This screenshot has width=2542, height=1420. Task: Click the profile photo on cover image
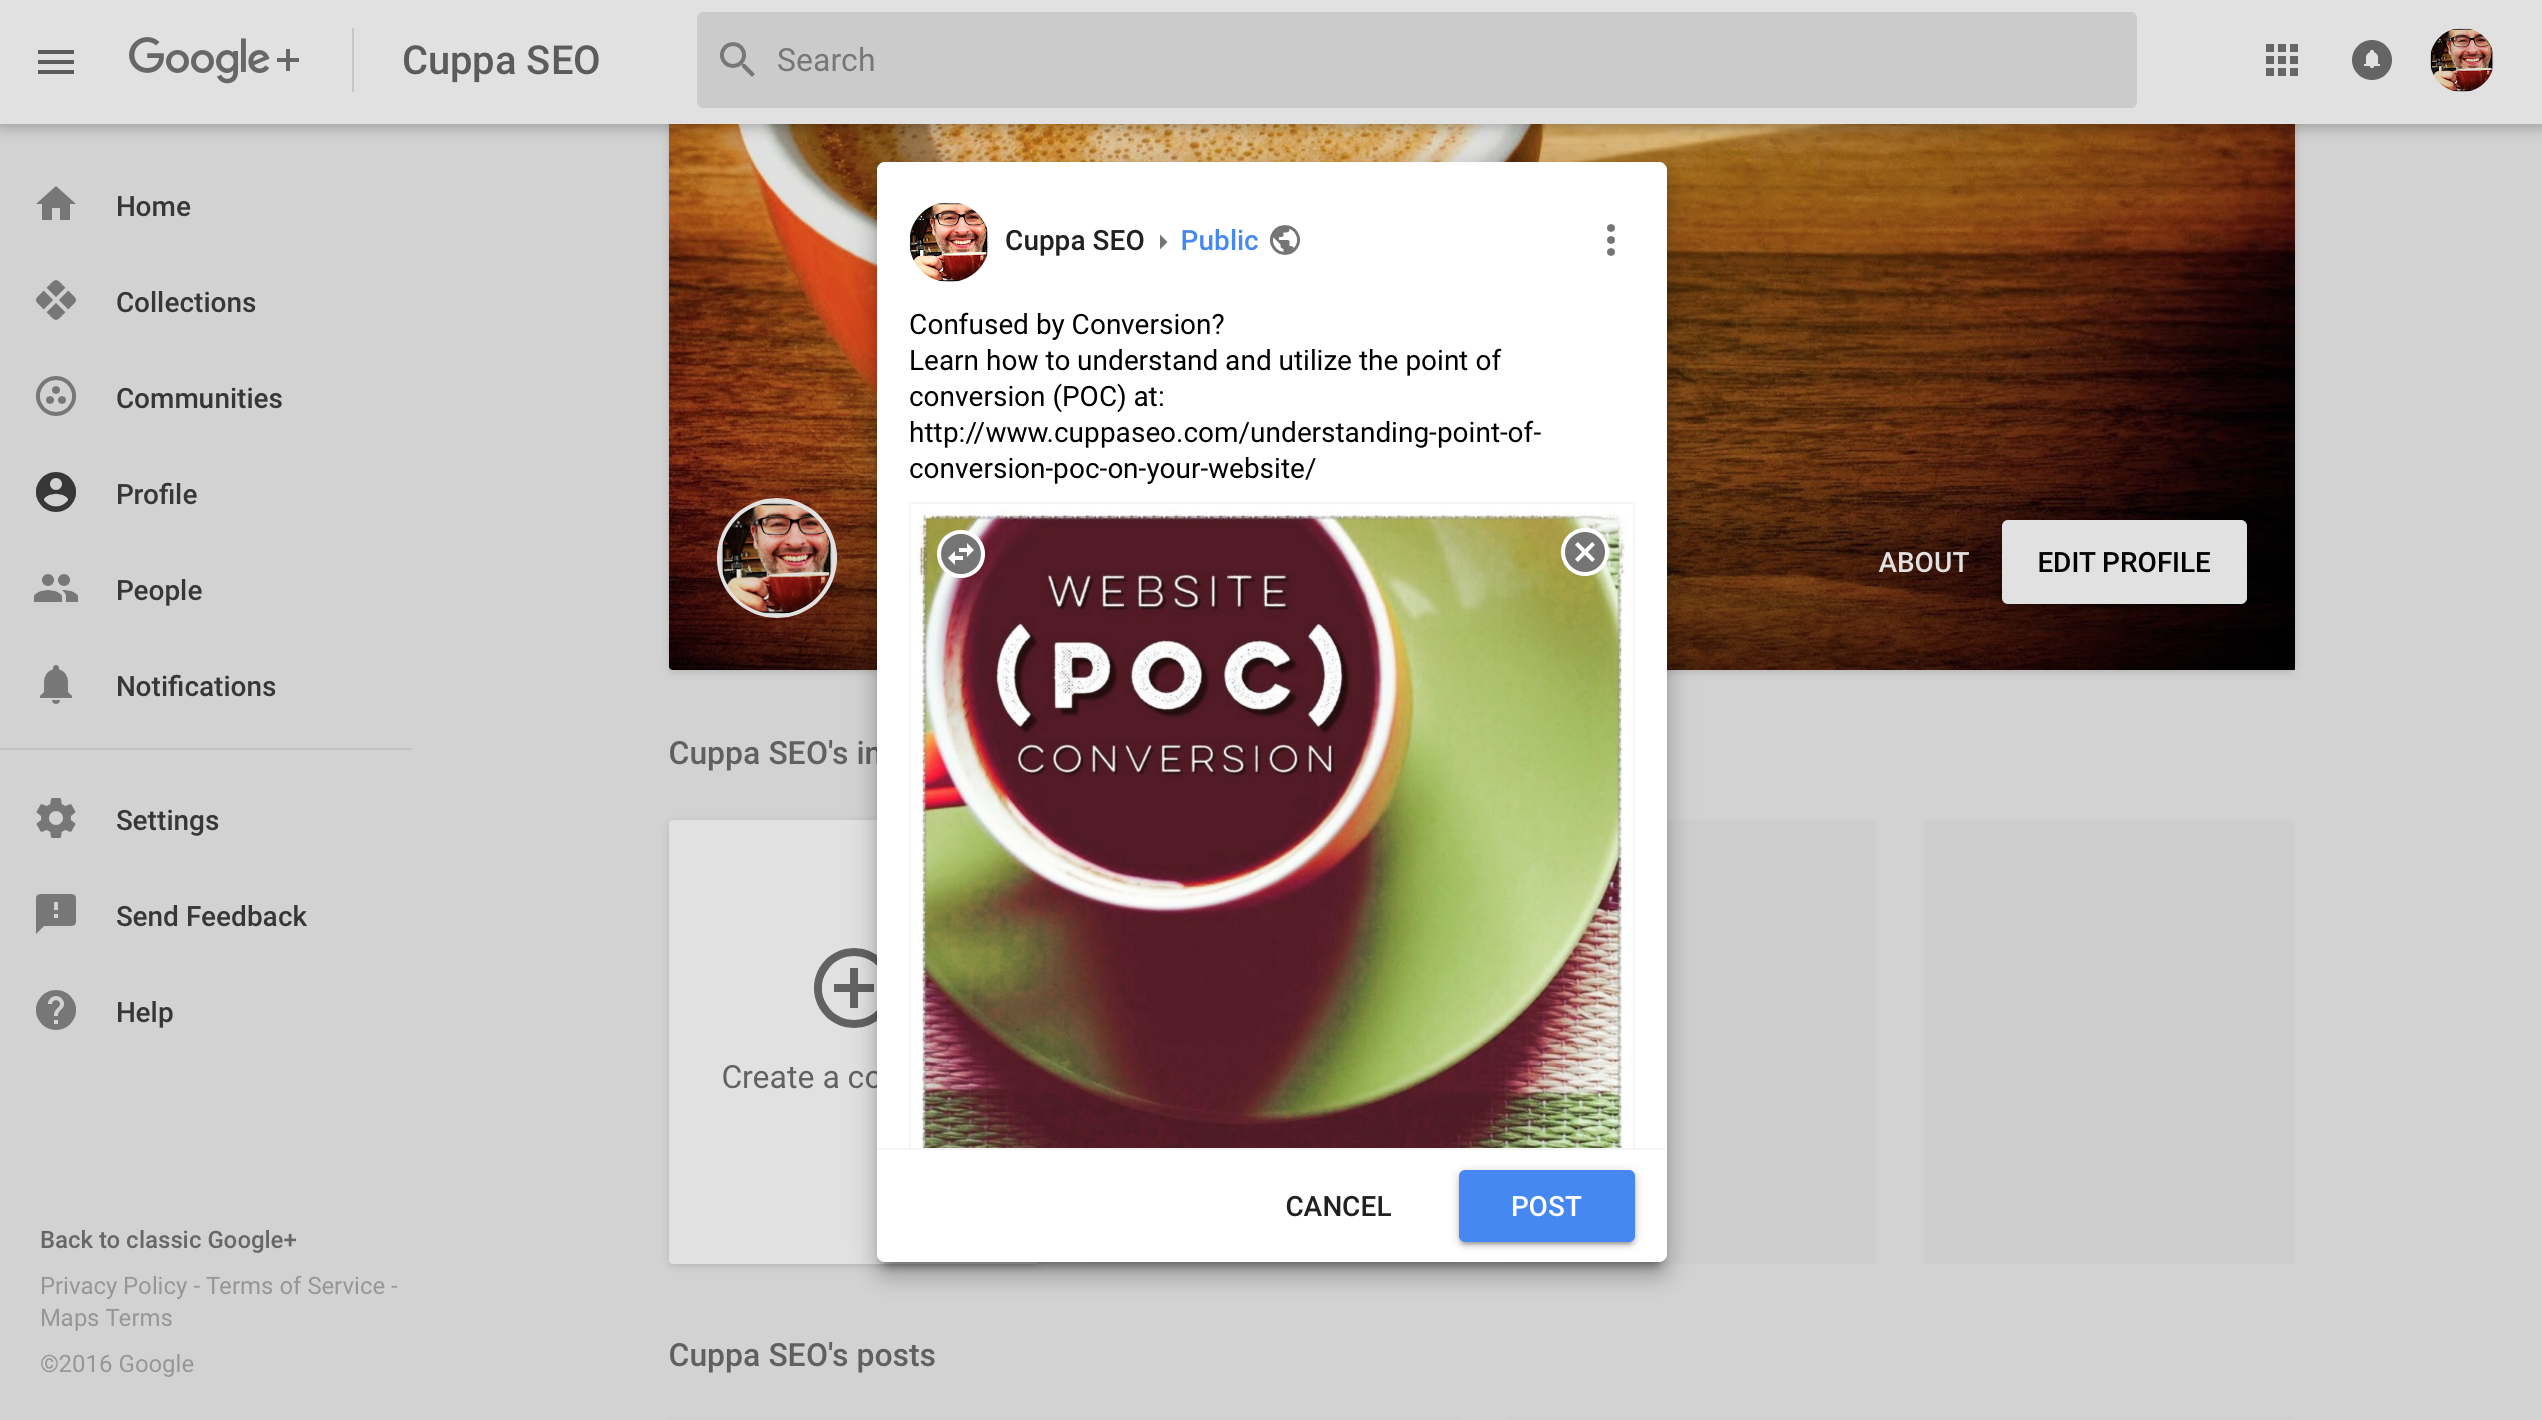pyautogui.click(x=777, y=558)
